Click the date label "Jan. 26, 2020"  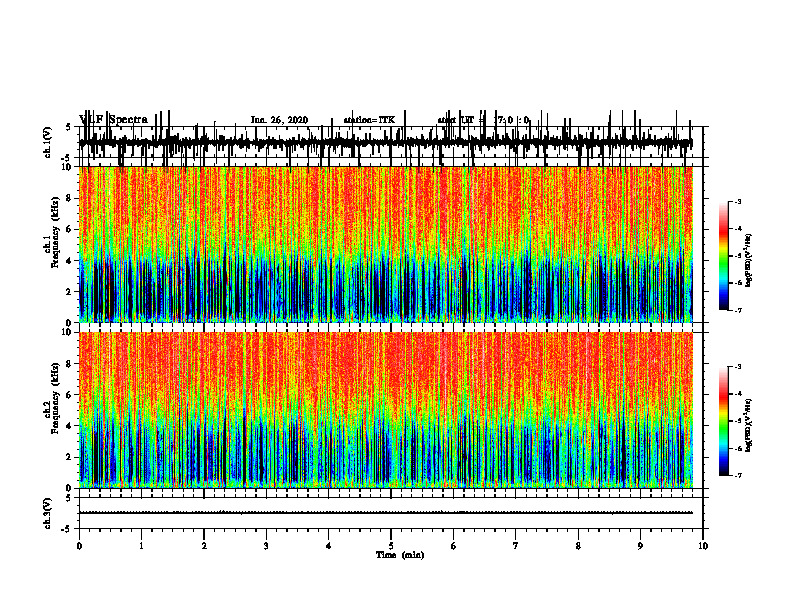[x=279, y=120]
